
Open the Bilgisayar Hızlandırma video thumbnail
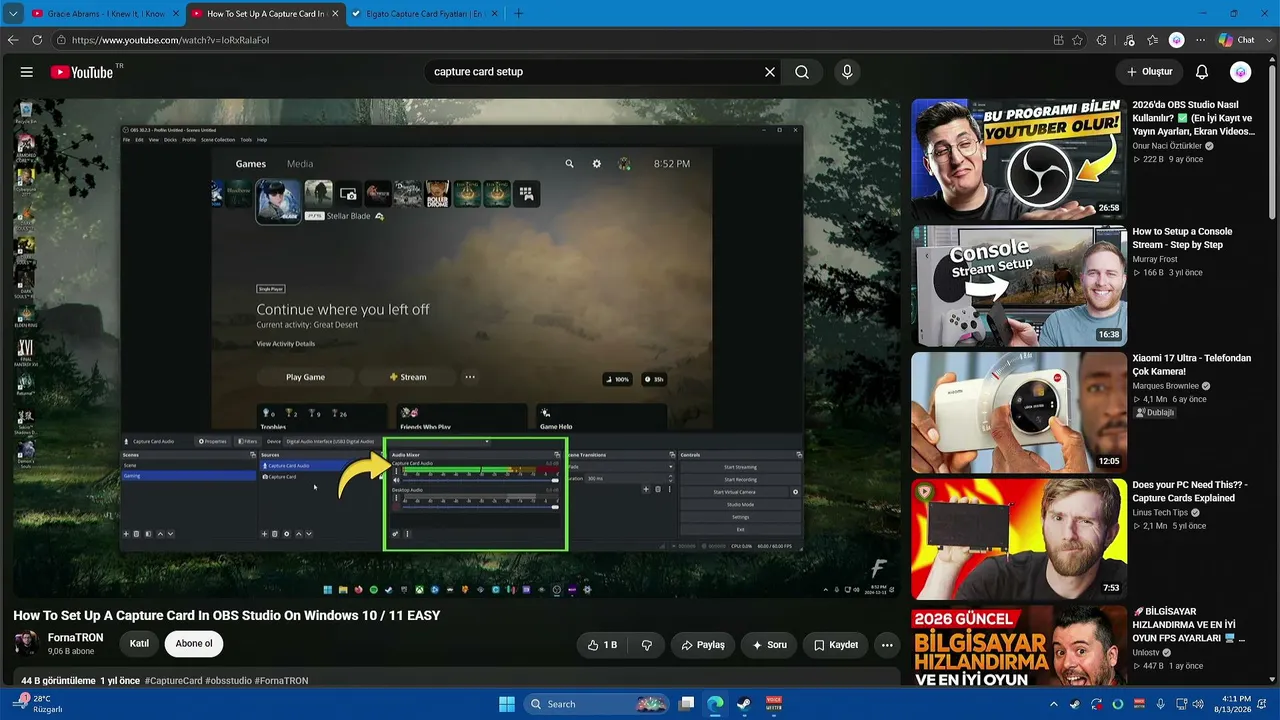[1019, 645]
